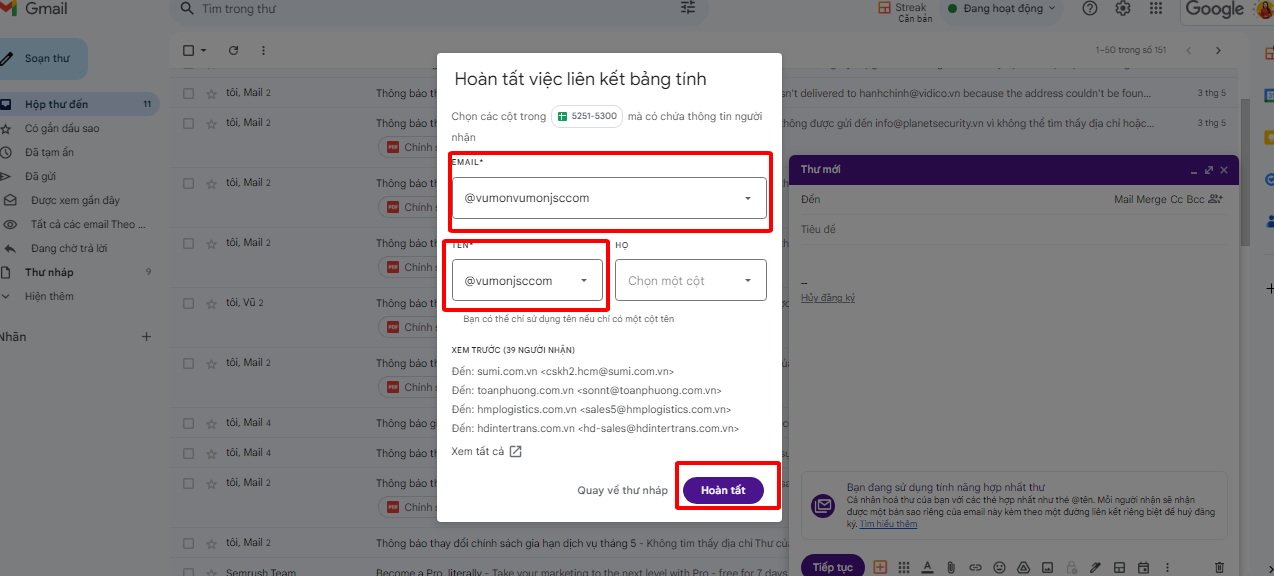The image size is (1274, 576).
Task: Click the Hoàn tất button
Action: pos(723,490)
